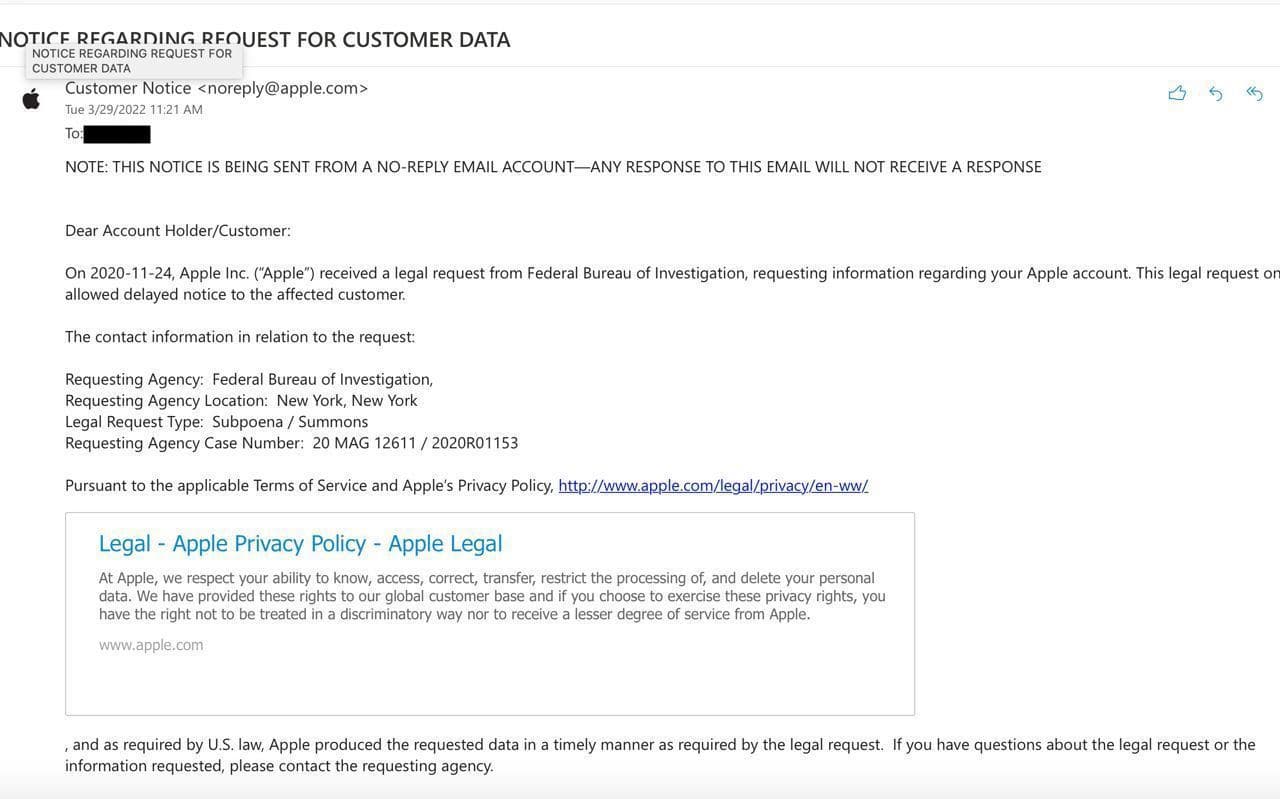Click the "contact information in relation" sentence

pyautogui.click(x=240, y=337)
